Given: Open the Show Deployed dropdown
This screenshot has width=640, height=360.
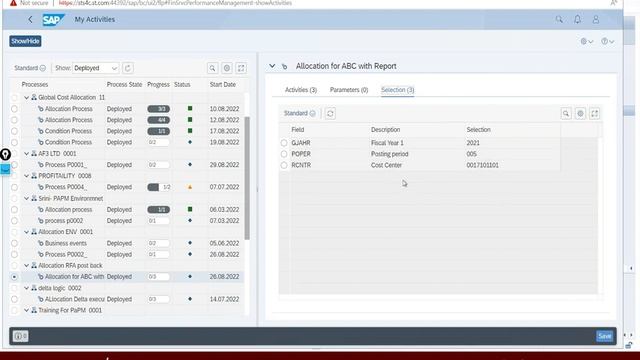Looking at the screenshot, I should [96, 68].
